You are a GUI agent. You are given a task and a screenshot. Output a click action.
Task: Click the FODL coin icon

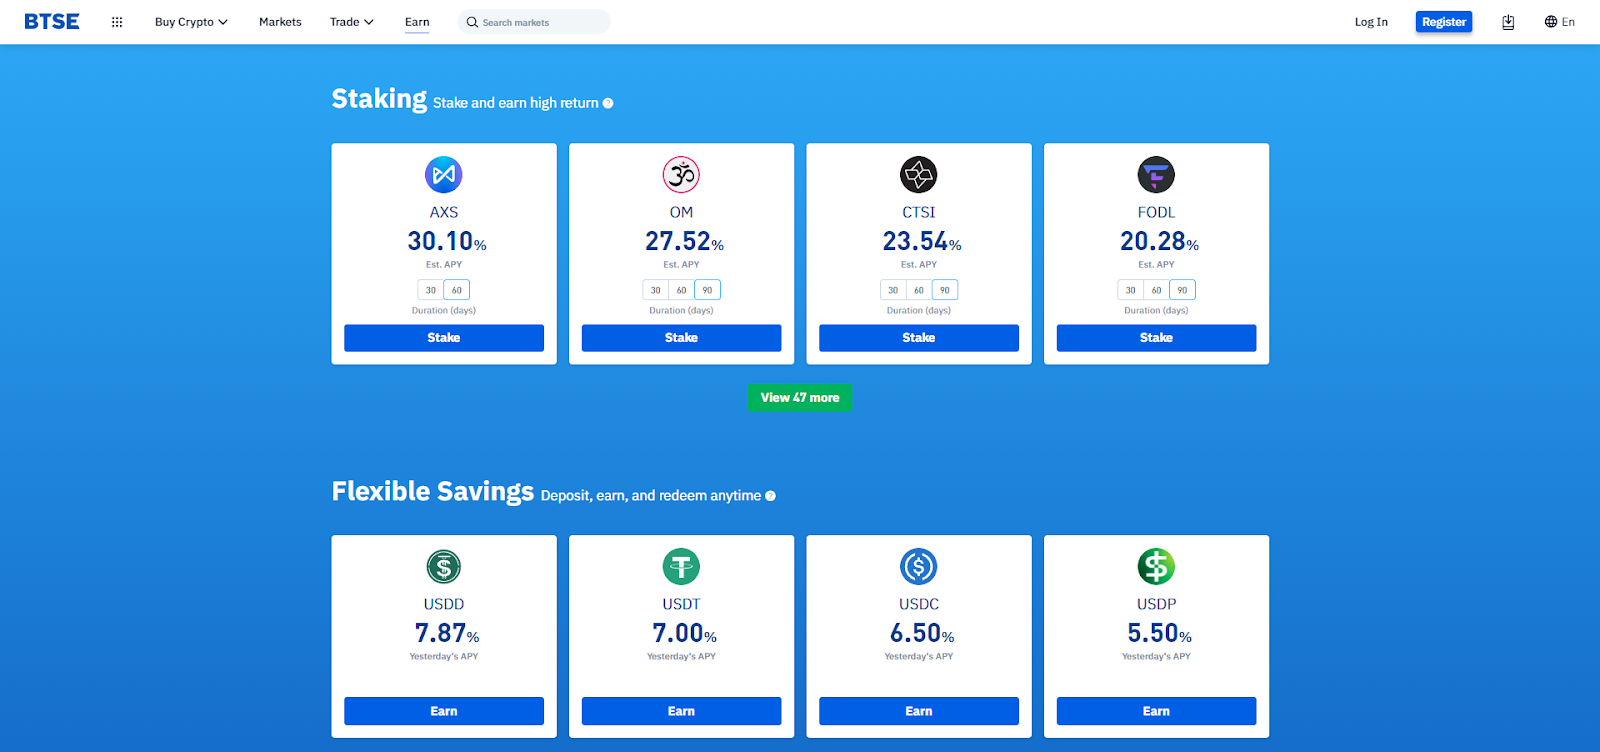coord(1156,175)
